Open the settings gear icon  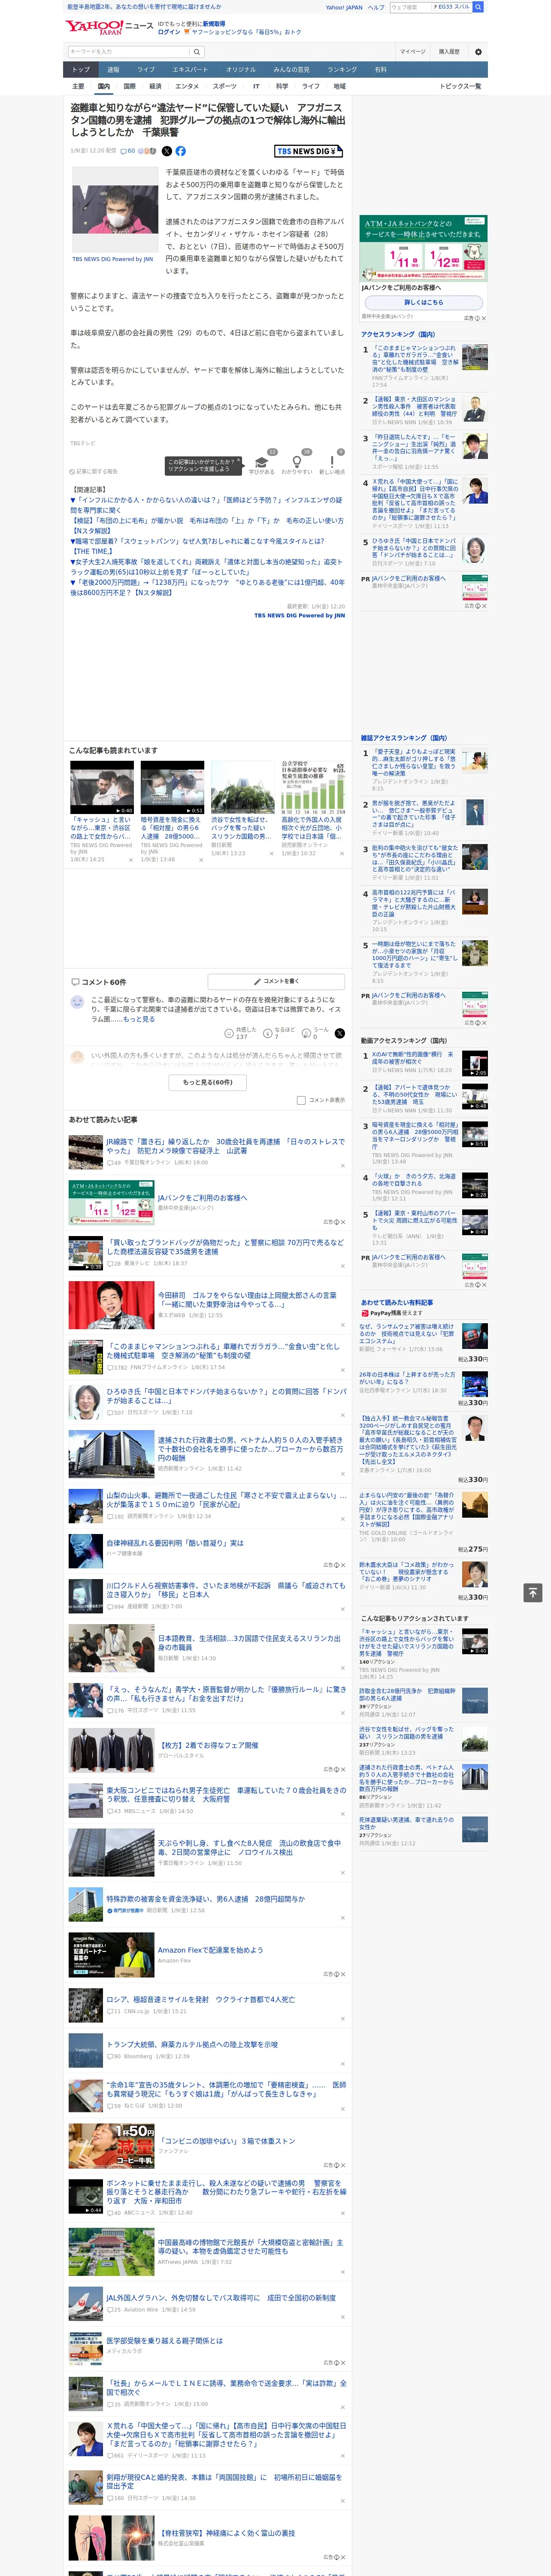click(478, 52)
